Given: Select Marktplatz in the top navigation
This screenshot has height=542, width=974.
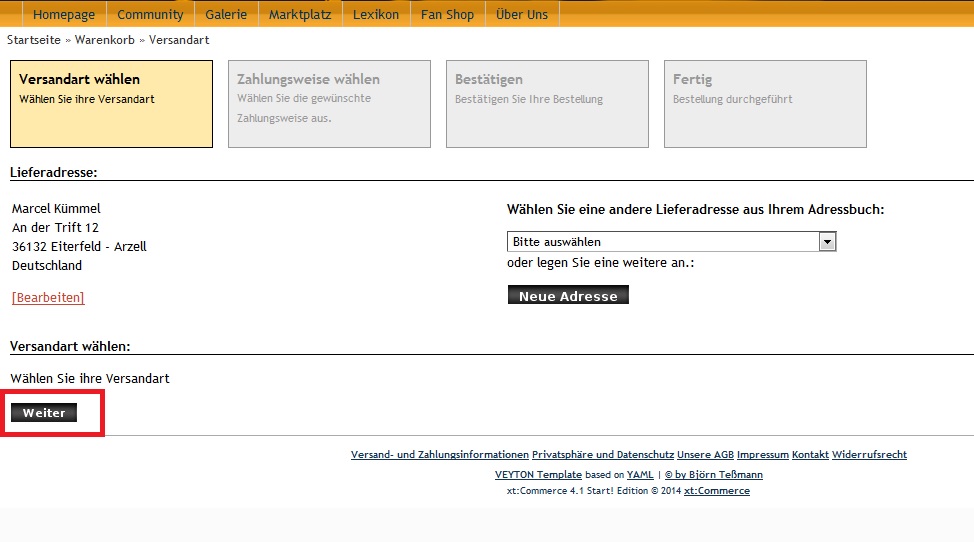Looking at the screenshot, I should click(300, 14).
